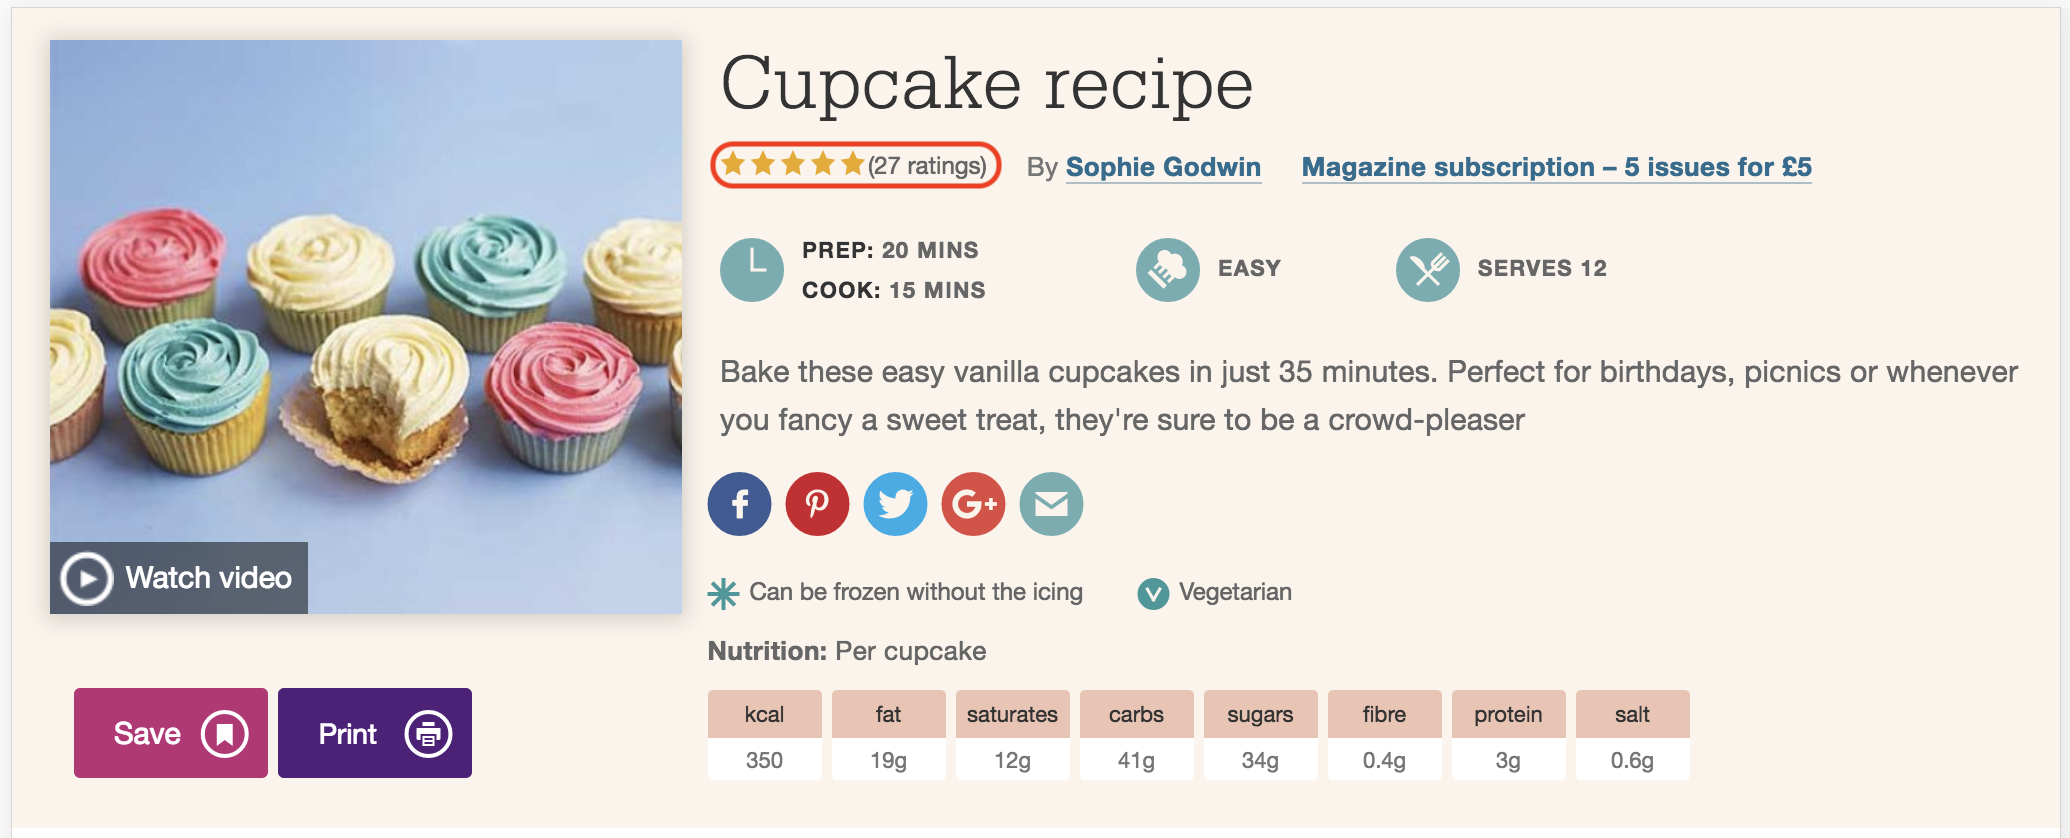This screenshot has height=838, width=2070.
Task: Open the cupcake photo thumbnail
Action: click(366, 327)
